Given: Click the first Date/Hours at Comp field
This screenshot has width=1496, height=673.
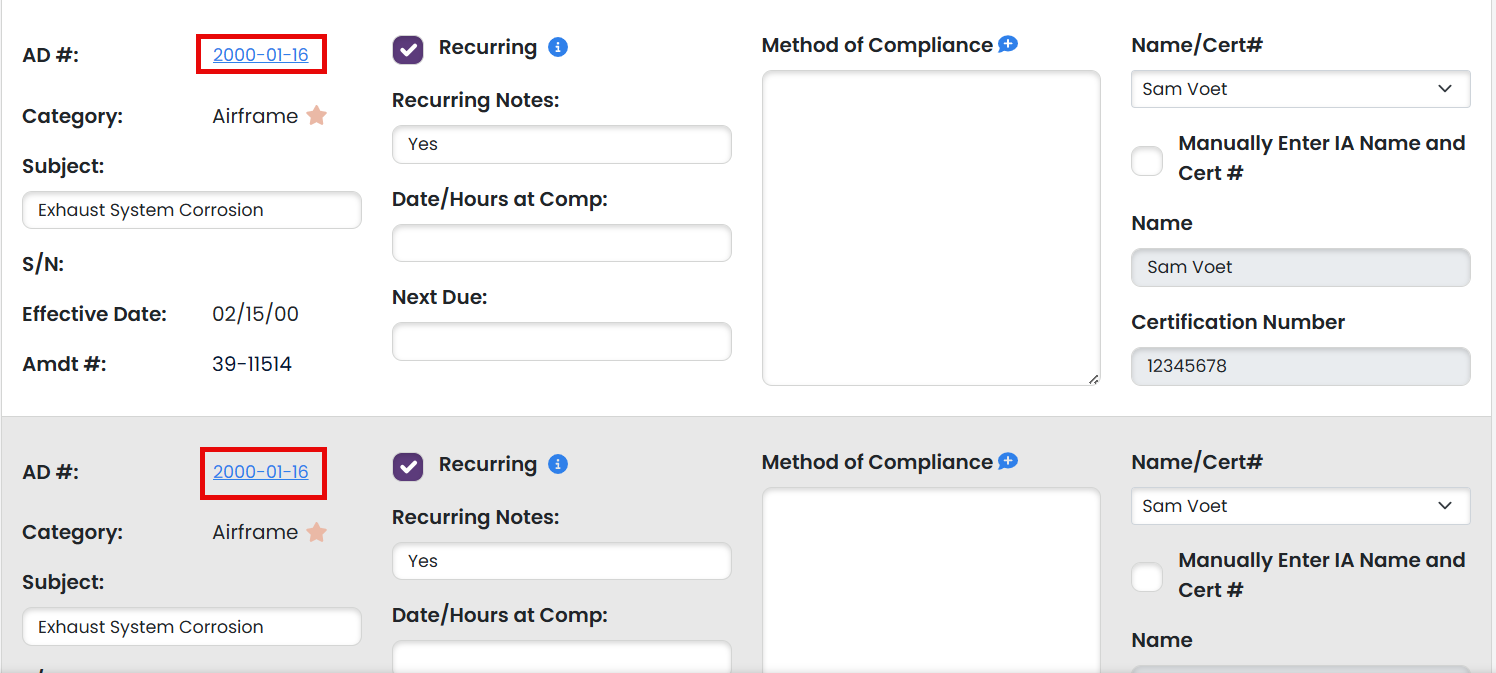Looking at the screenshot, I should tap(562, 243).
